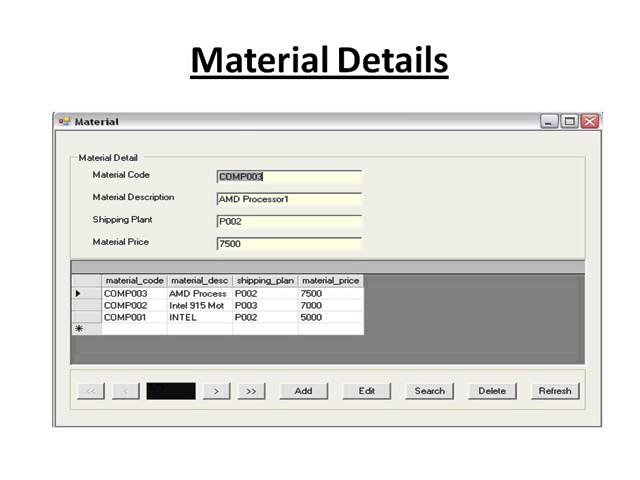The image size is (640, 480).
Task: Click the Material Description input field
Action: click(289, 199)
